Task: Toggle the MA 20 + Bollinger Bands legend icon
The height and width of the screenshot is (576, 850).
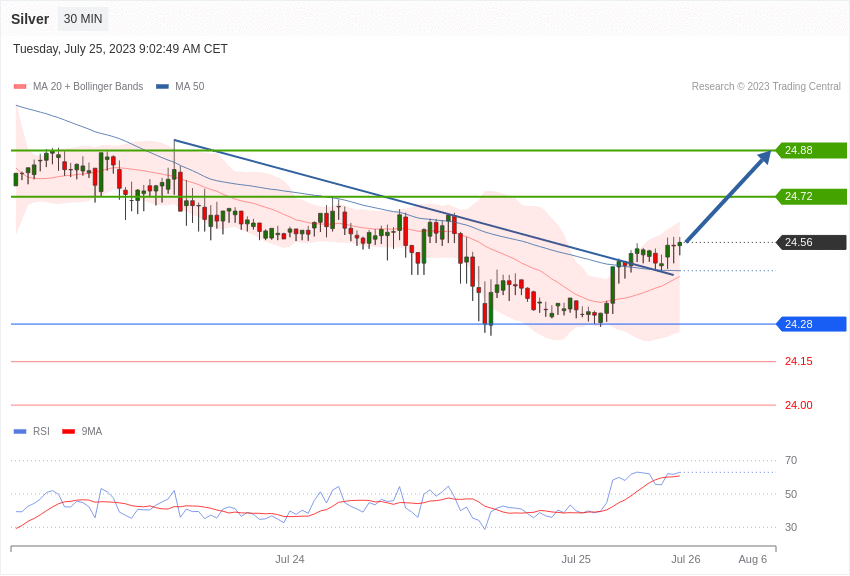Action: (x=19, y=86)
